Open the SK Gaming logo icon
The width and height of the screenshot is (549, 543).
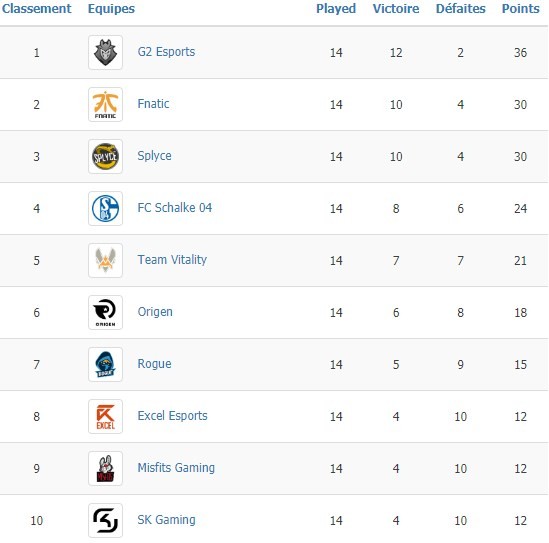(x=105, y=520)
